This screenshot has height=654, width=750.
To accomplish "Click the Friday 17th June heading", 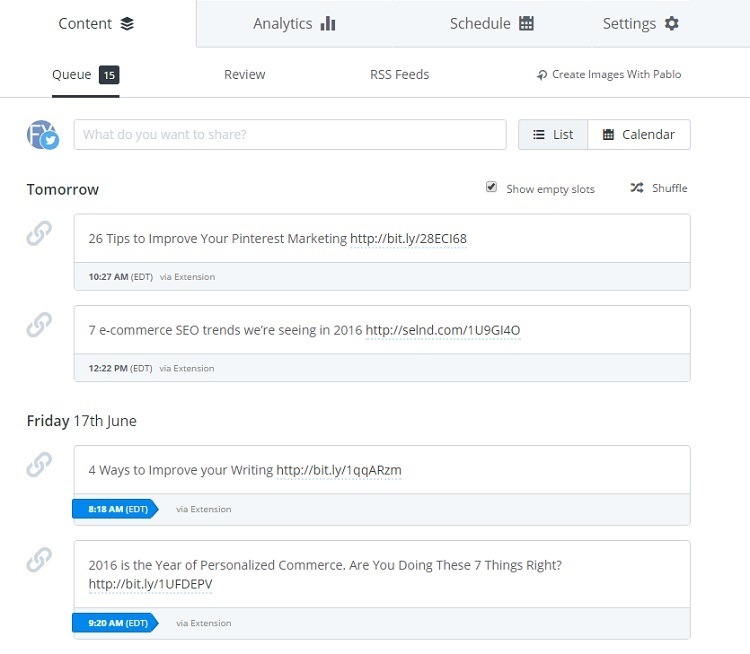I will click(x=82, y=421).
